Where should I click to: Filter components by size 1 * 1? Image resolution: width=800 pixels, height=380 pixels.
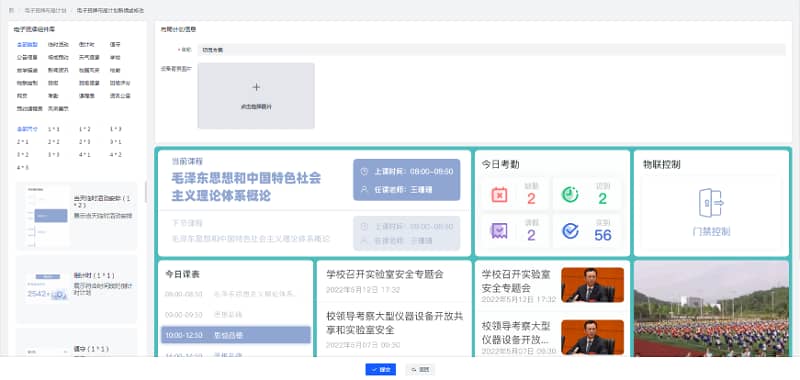[54, 129]
